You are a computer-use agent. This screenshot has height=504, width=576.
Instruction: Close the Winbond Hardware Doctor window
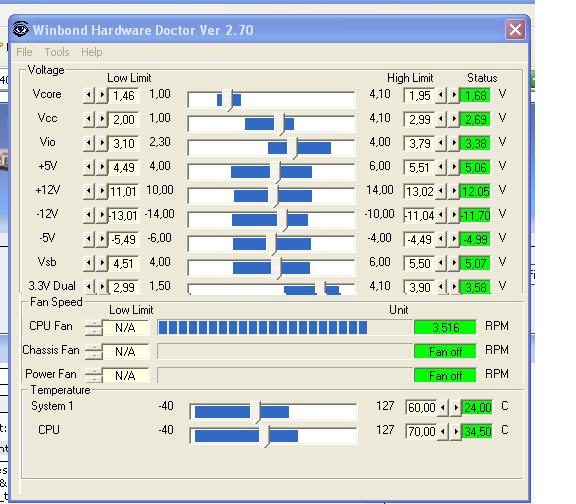pyautogui.click(x=515, y=29)
